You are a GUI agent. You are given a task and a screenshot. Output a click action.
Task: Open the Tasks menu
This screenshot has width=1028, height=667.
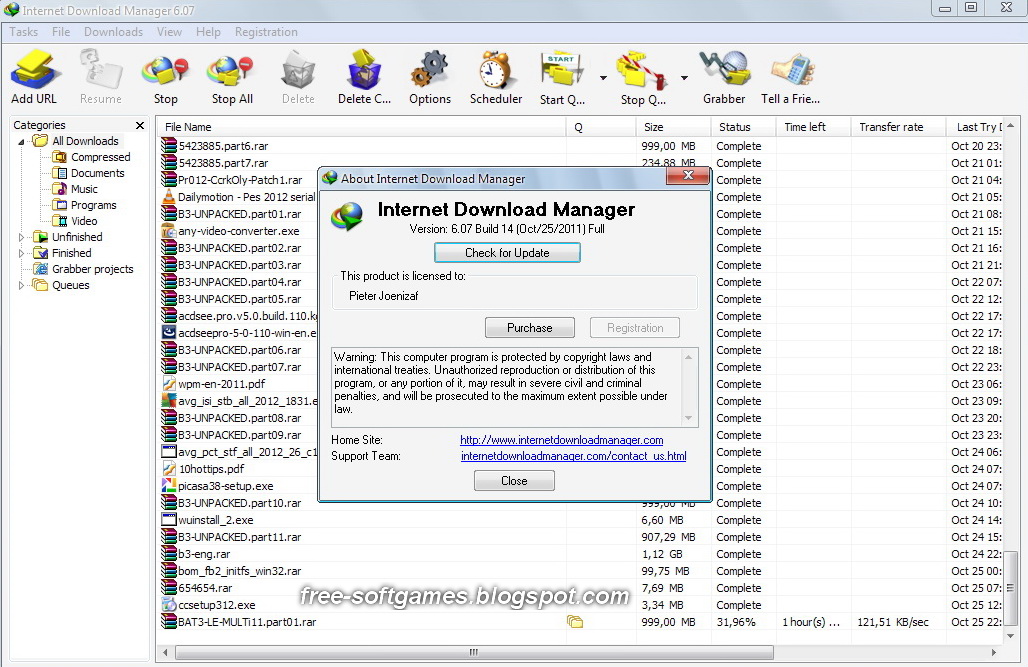coord(24,32)
